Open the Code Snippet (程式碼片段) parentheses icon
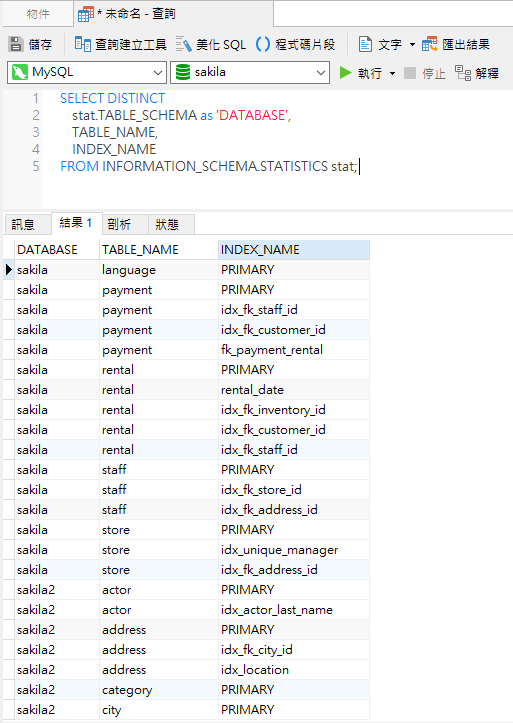The image size is (513, 723). pos(263,44)
